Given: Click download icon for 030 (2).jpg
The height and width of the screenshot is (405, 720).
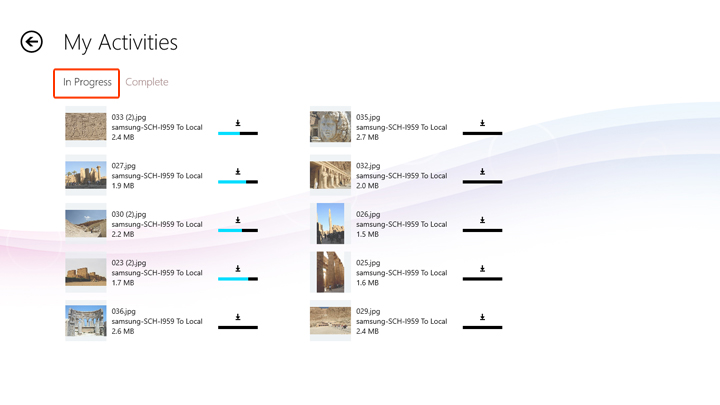Looking at the screenshot, I should tap(238, 221).
